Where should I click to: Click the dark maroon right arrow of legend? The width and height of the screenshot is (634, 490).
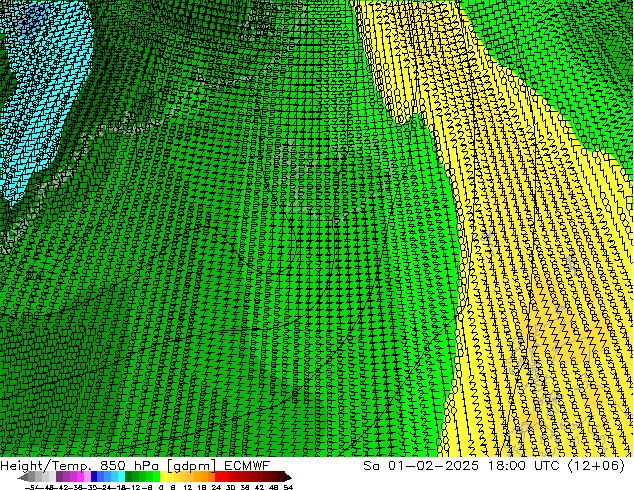tap(288, 477)
